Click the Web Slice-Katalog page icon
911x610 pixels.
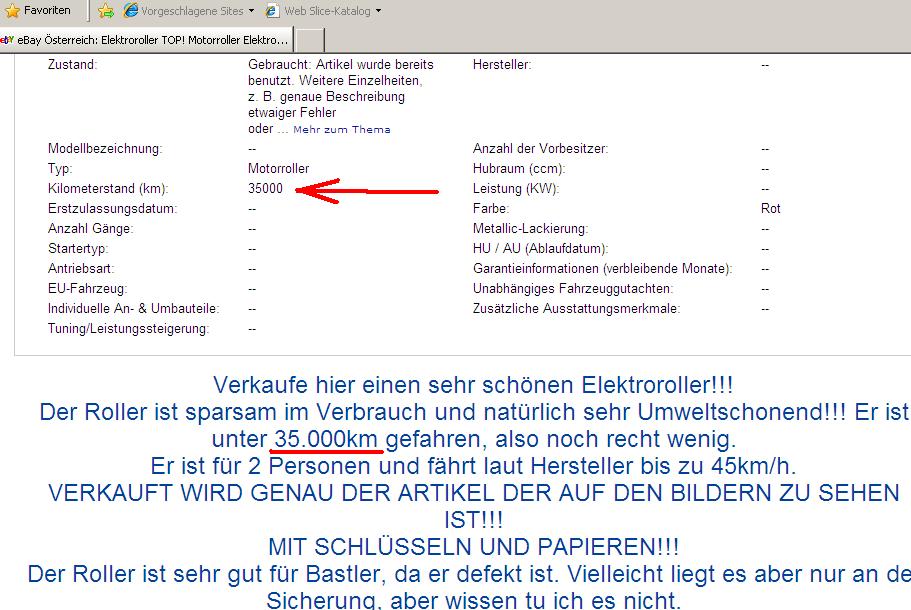(x=271, y=11)
